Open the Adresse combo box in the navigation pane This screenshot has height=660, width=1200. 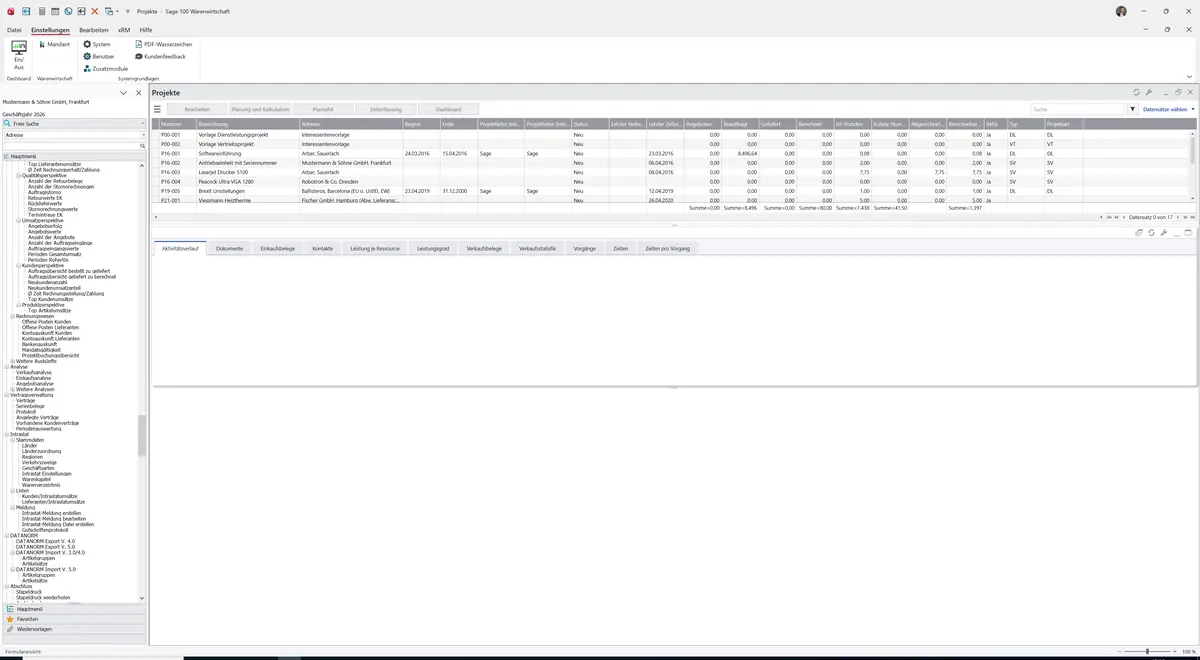point(74,135)
